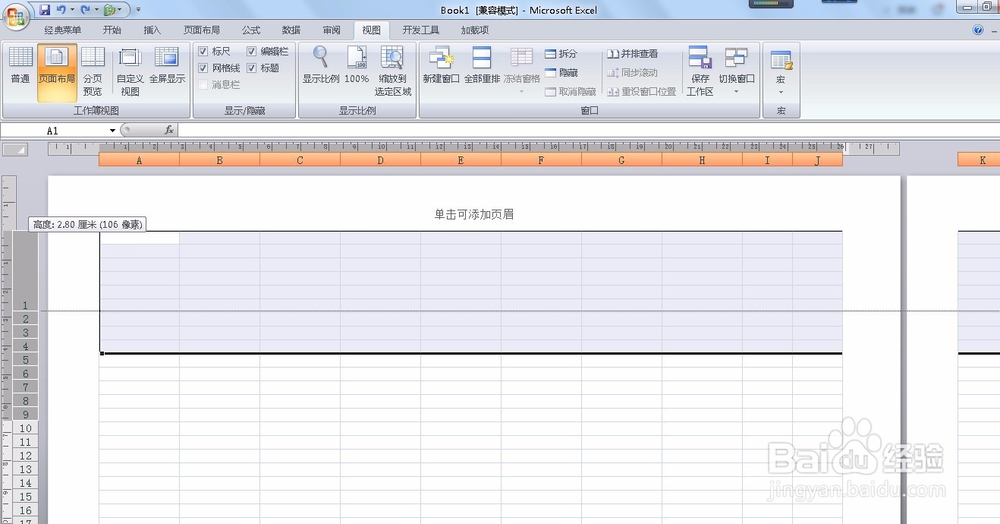Split the window (拆分)
Screen dimensions: 1000x524
[x=561, y=54]
